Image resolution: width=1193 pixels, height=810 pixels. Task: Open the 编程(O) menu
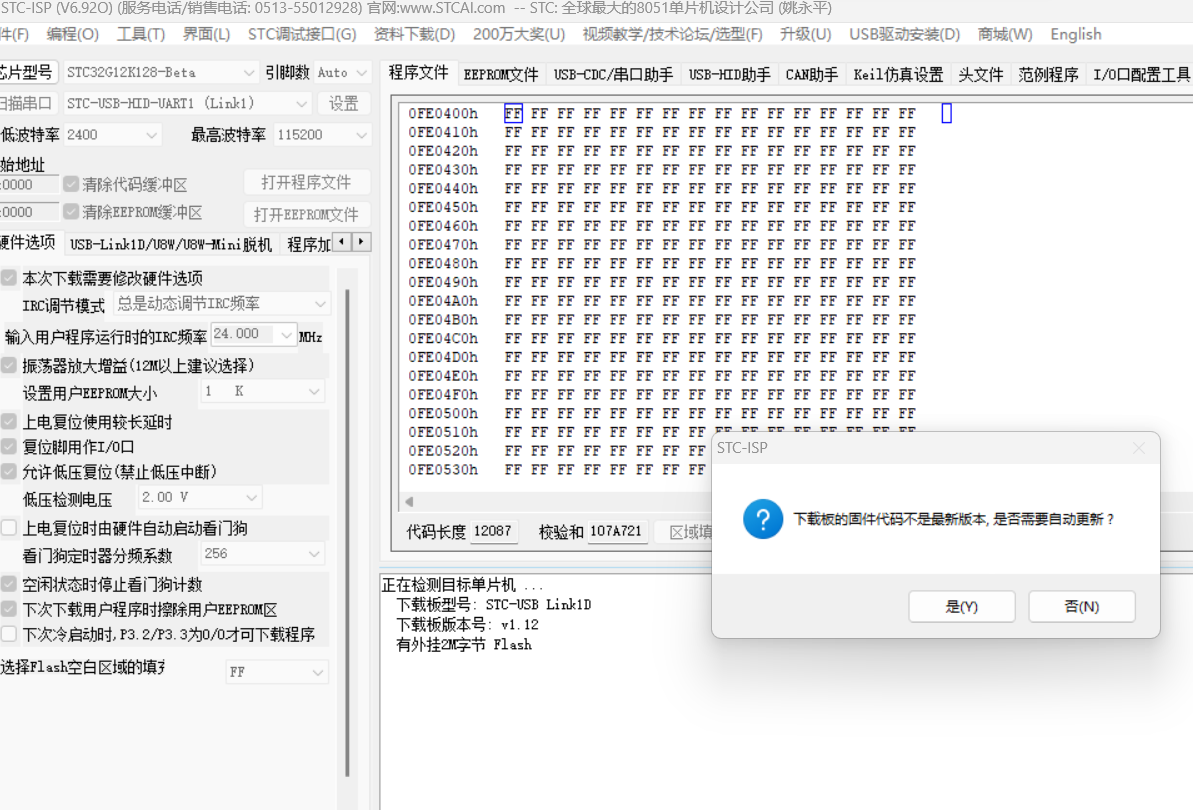[73, 34]
